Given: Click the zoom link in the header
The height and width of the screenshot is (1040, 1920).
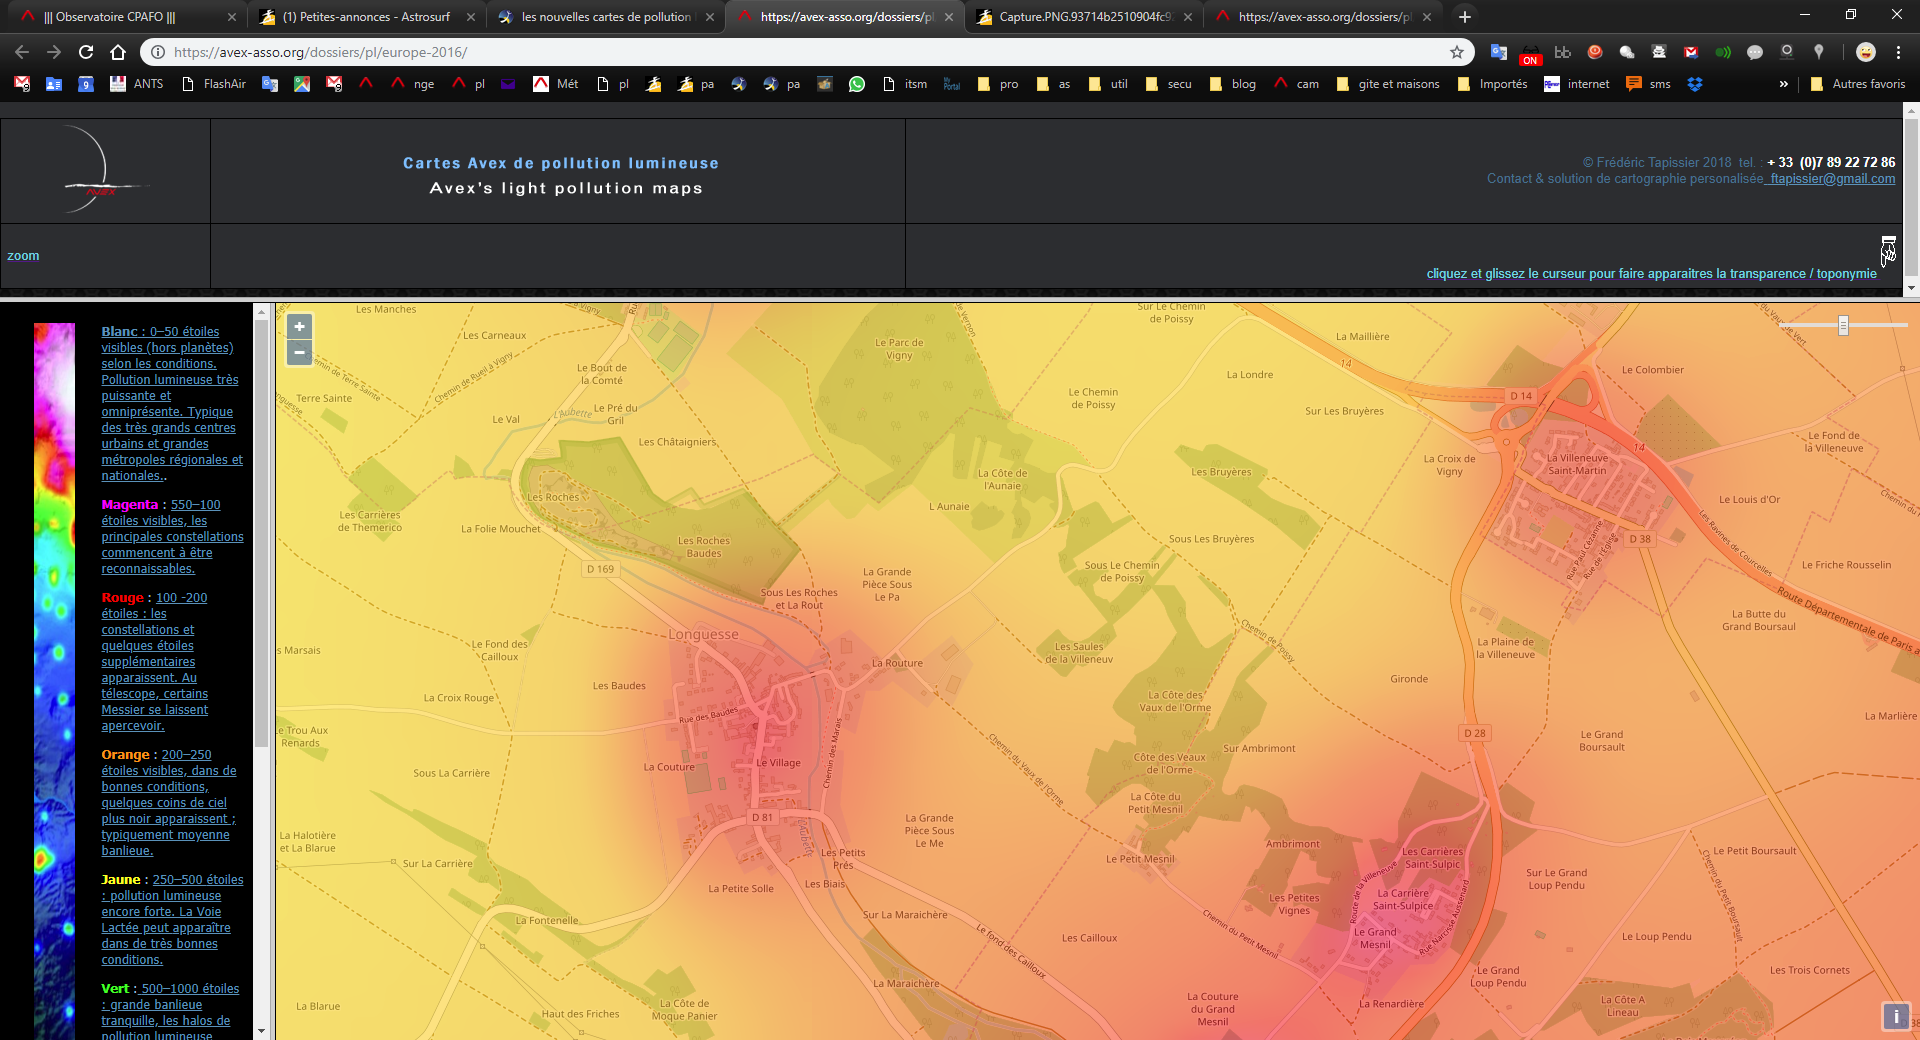Looking at the screenshot, I should [23, 256].
